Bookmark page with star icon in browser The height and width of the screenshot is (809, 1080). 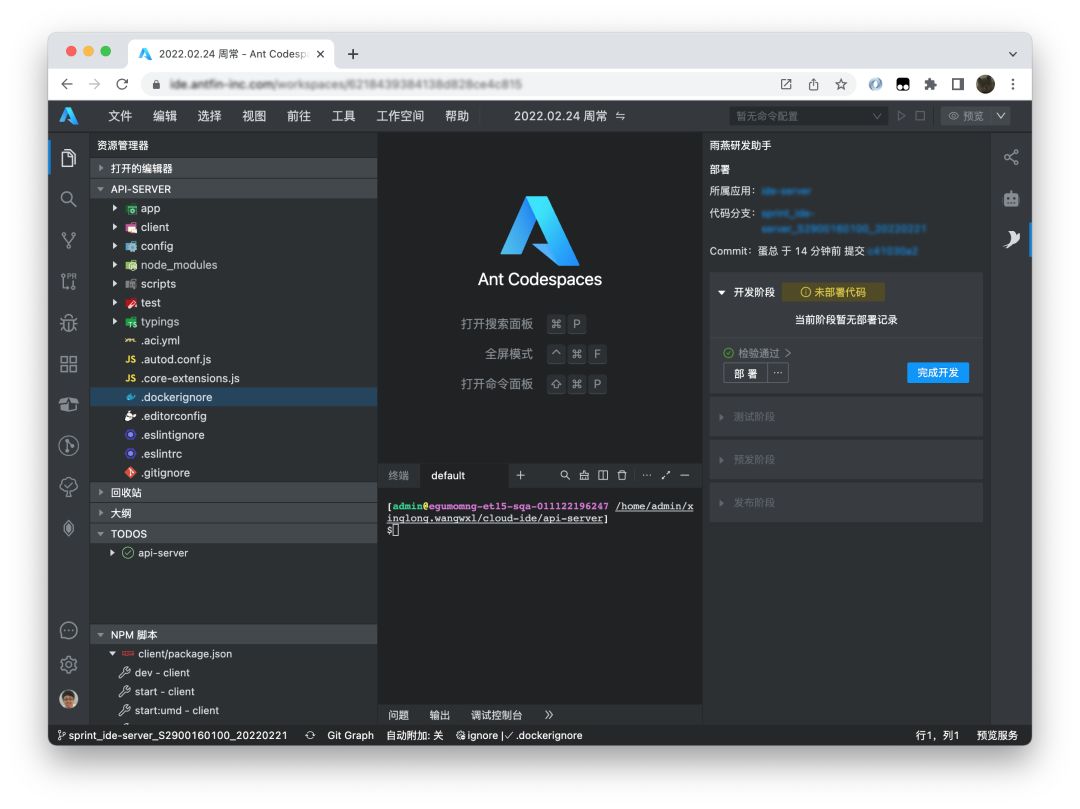click(841, 84)
